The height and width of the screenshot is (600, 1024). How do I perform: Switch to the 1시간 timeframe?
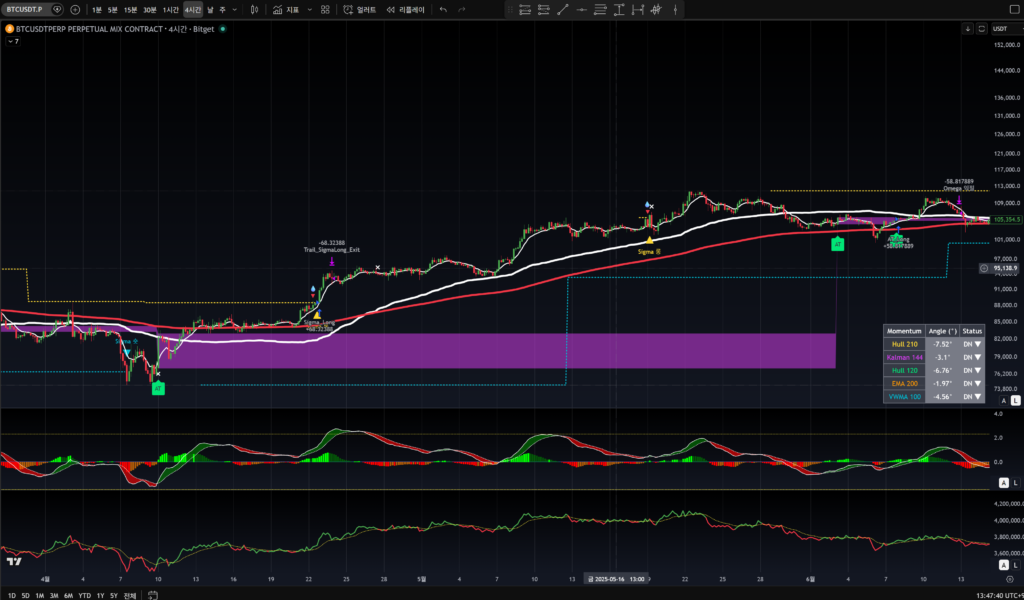(170, 10)
